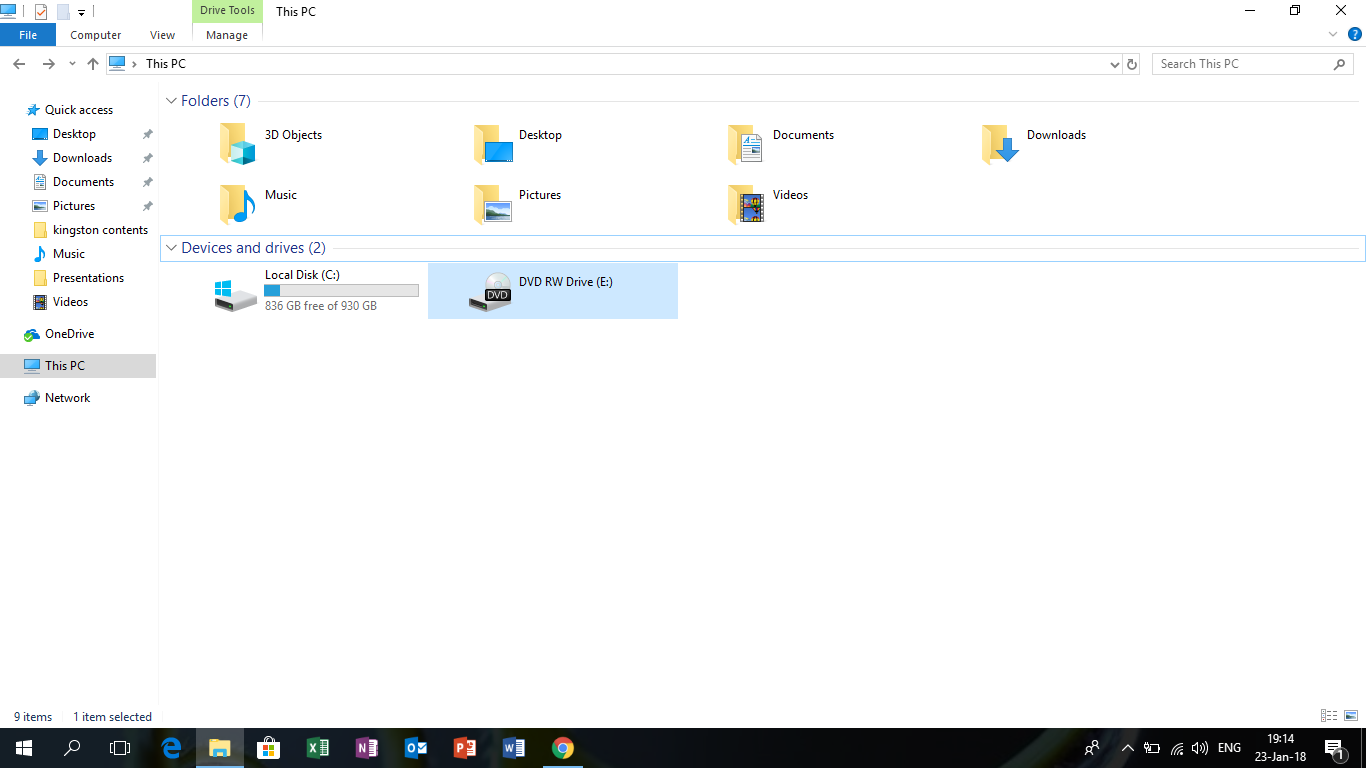Switch to the Manage Drive Tools tab
Viewport: 1366px width, 768px height.
(x=227, y=35)
